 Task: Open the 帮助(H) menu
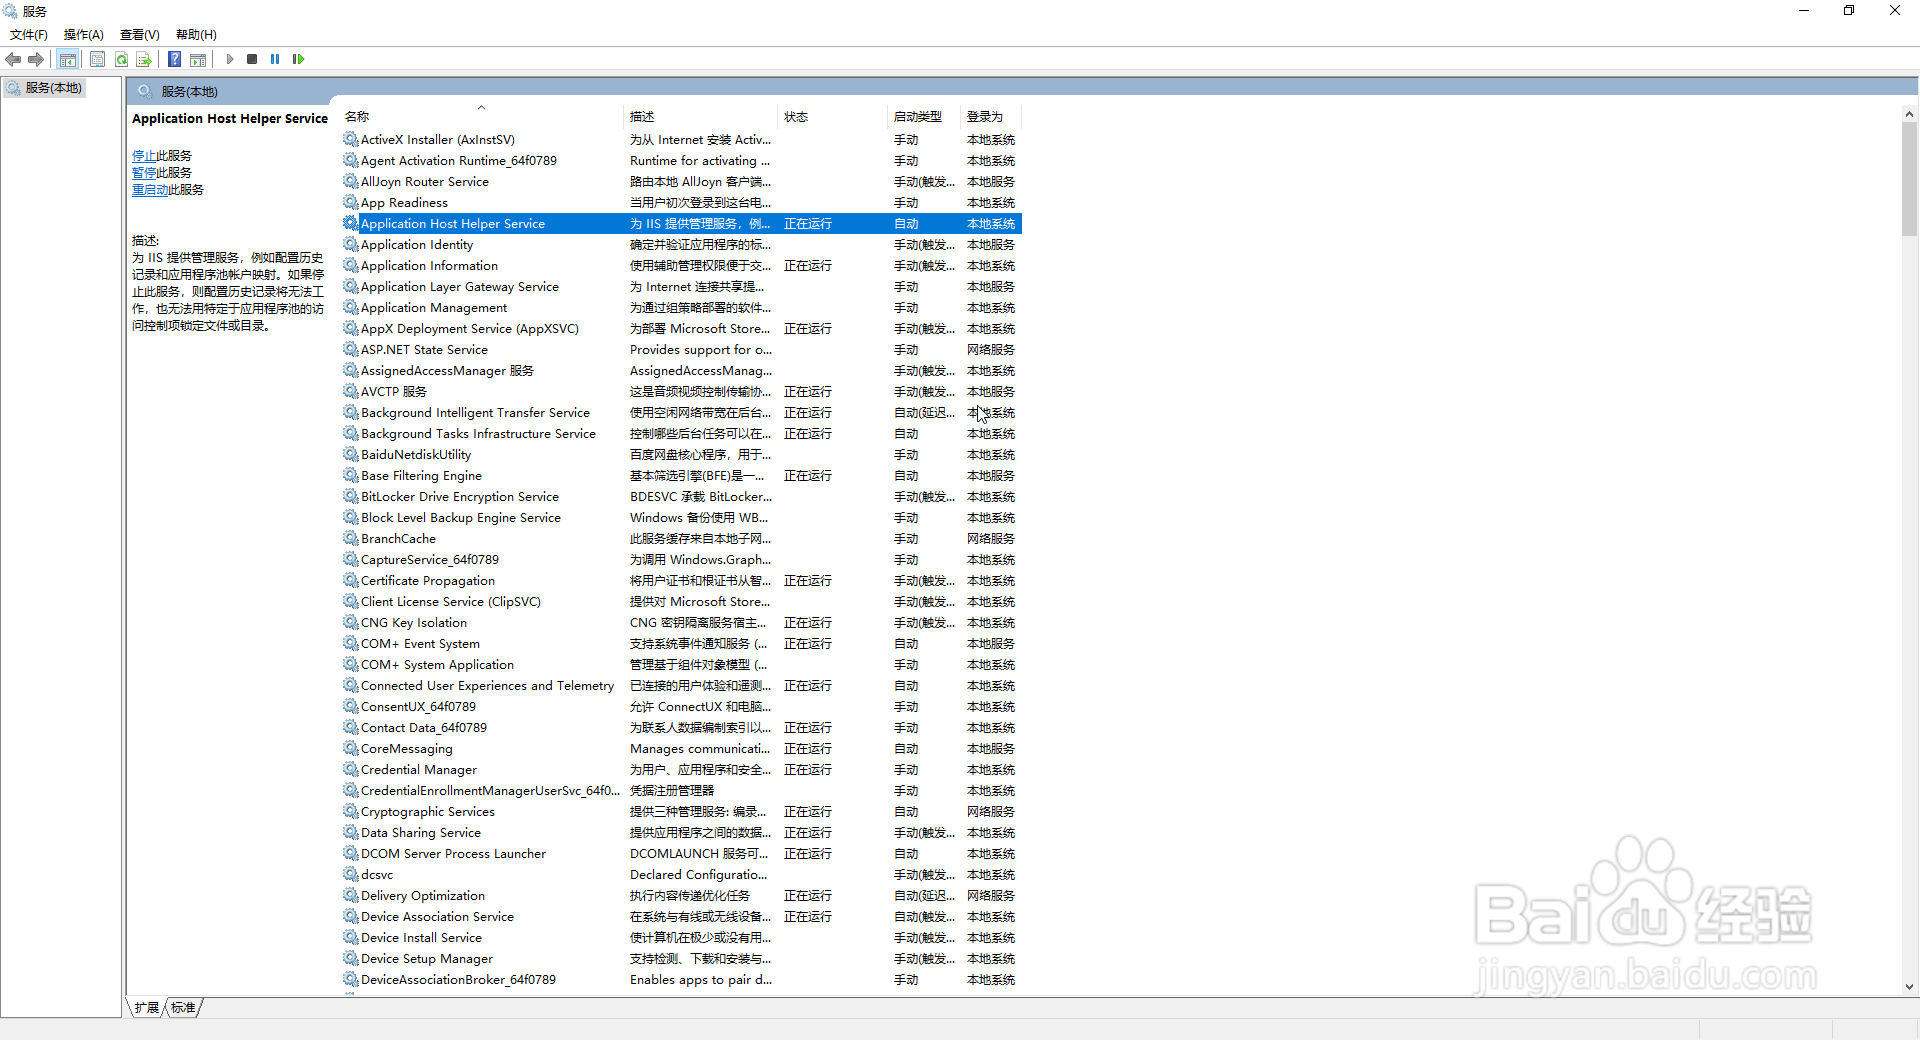(x=196, y=35)
